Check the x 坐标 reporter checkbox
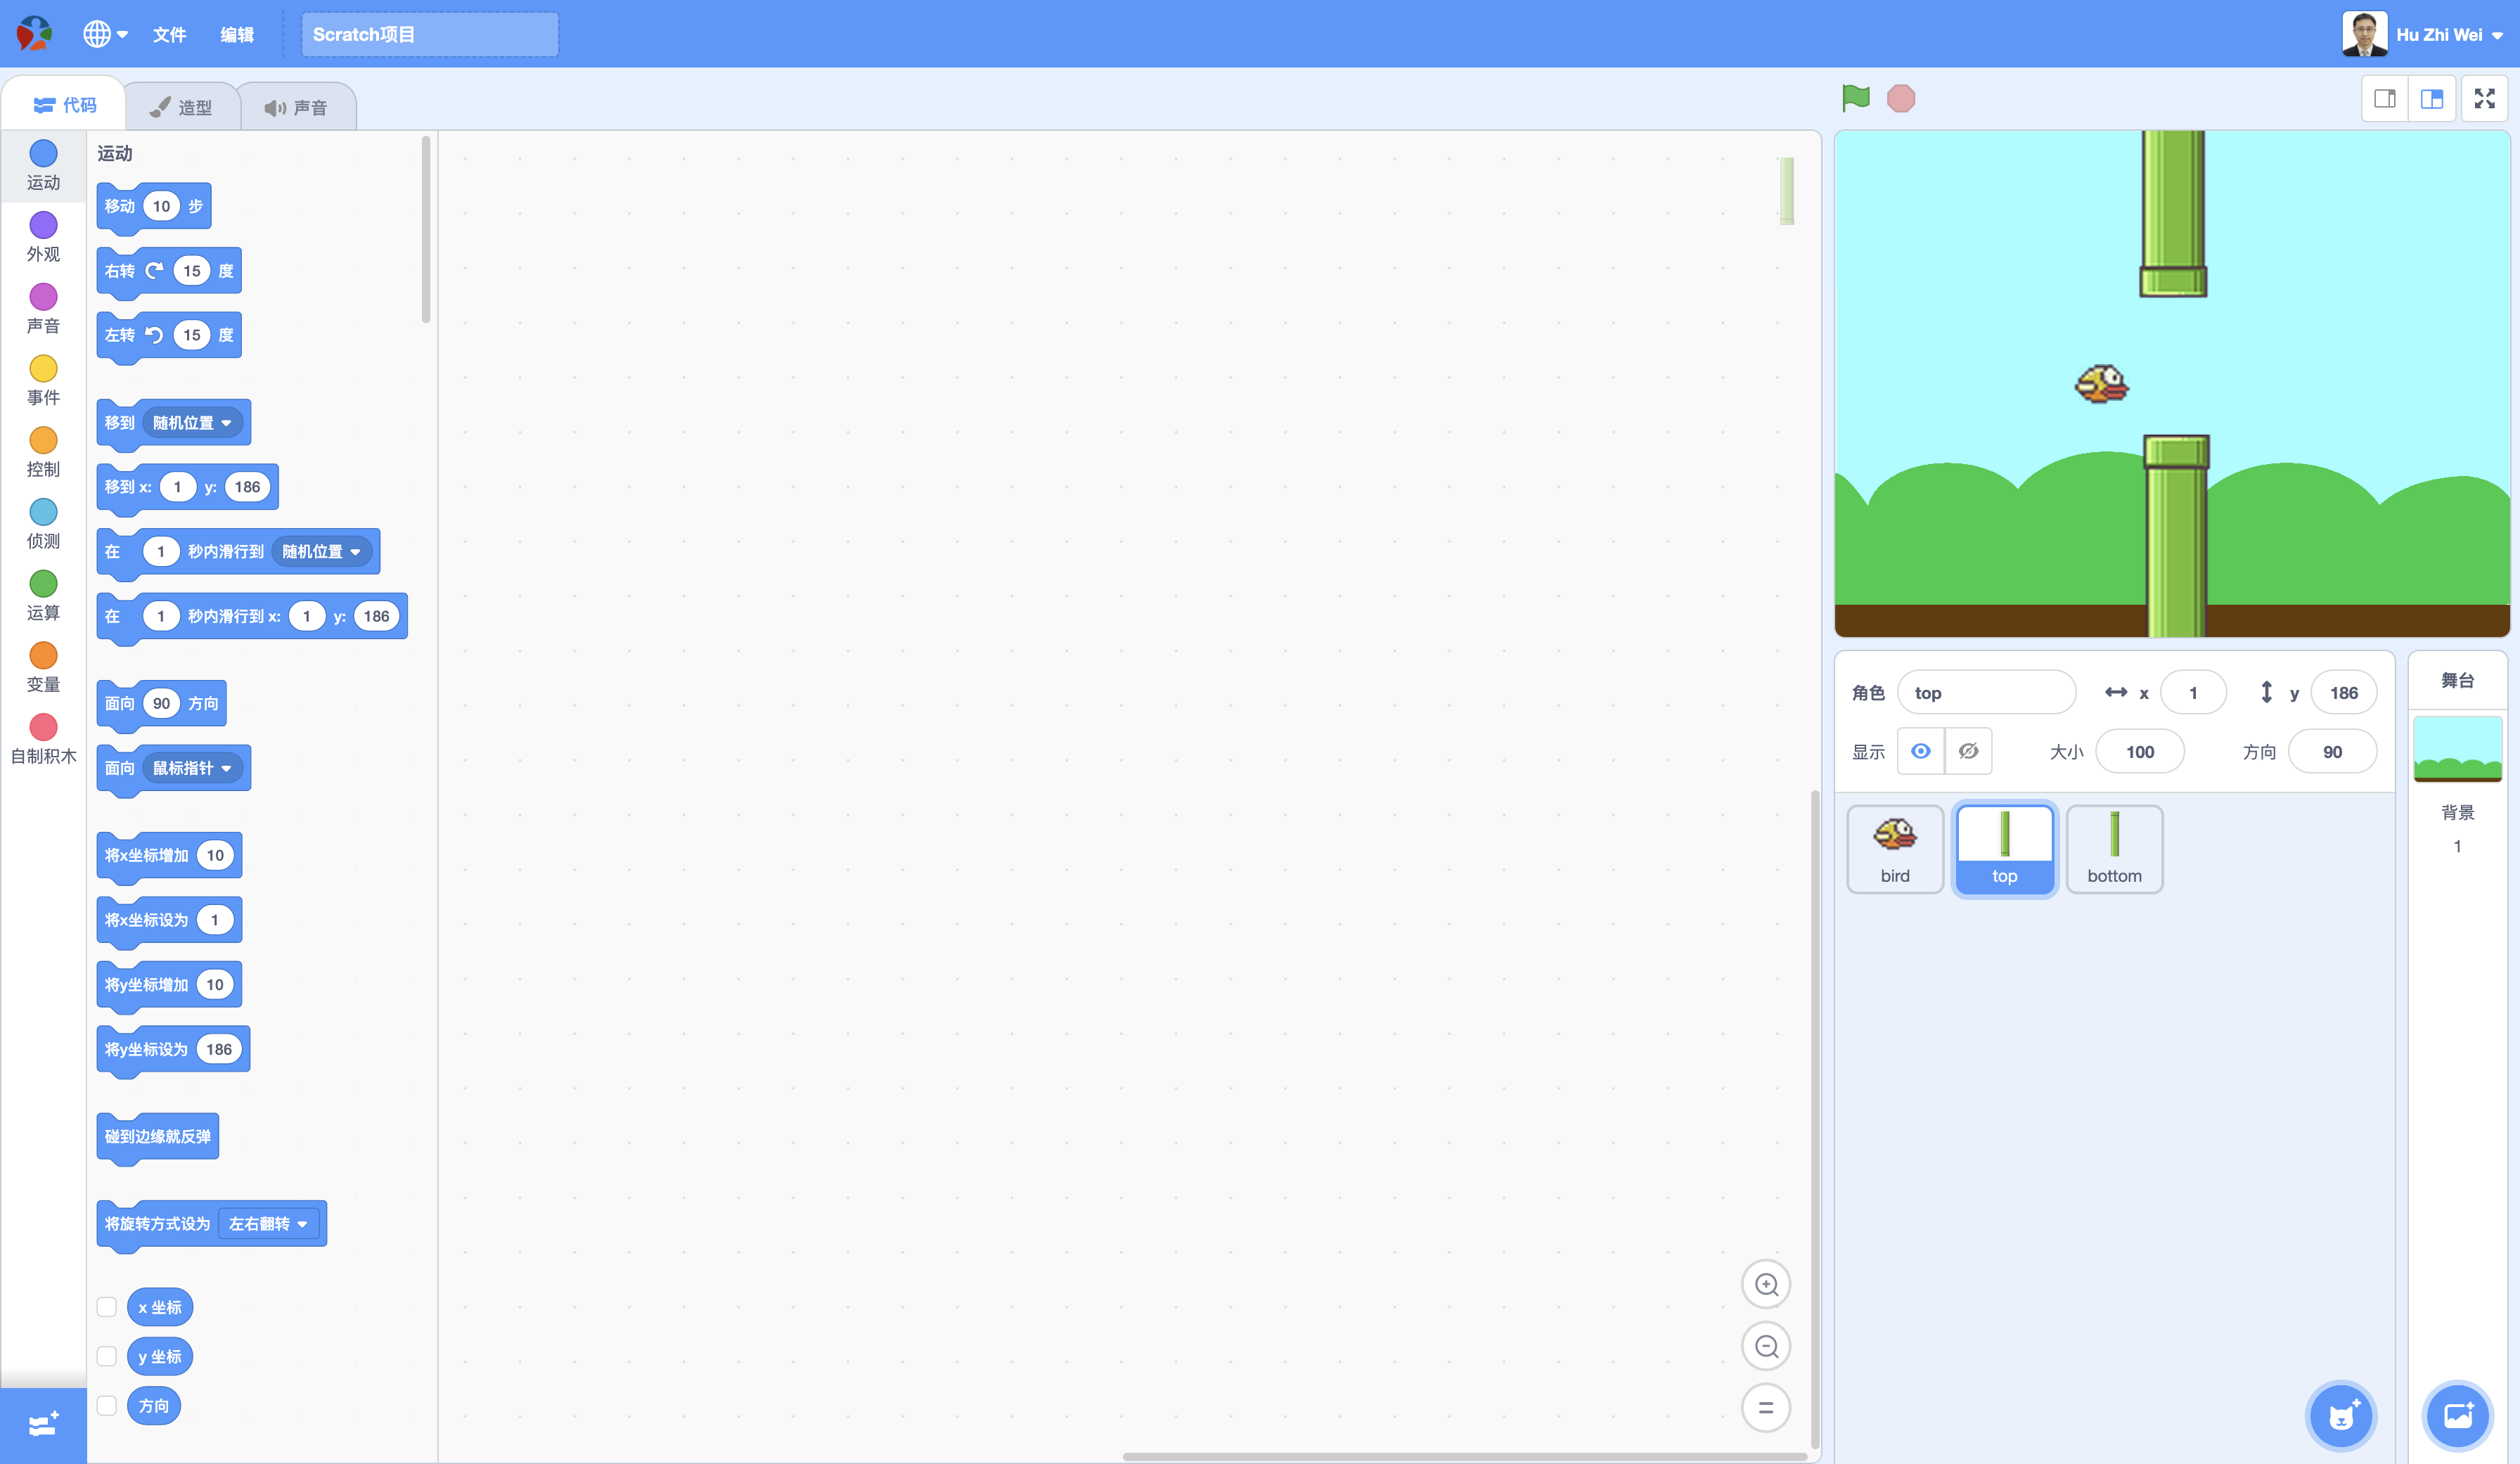Viewport: 2520px width, 1464px height. click(107, 1307)
